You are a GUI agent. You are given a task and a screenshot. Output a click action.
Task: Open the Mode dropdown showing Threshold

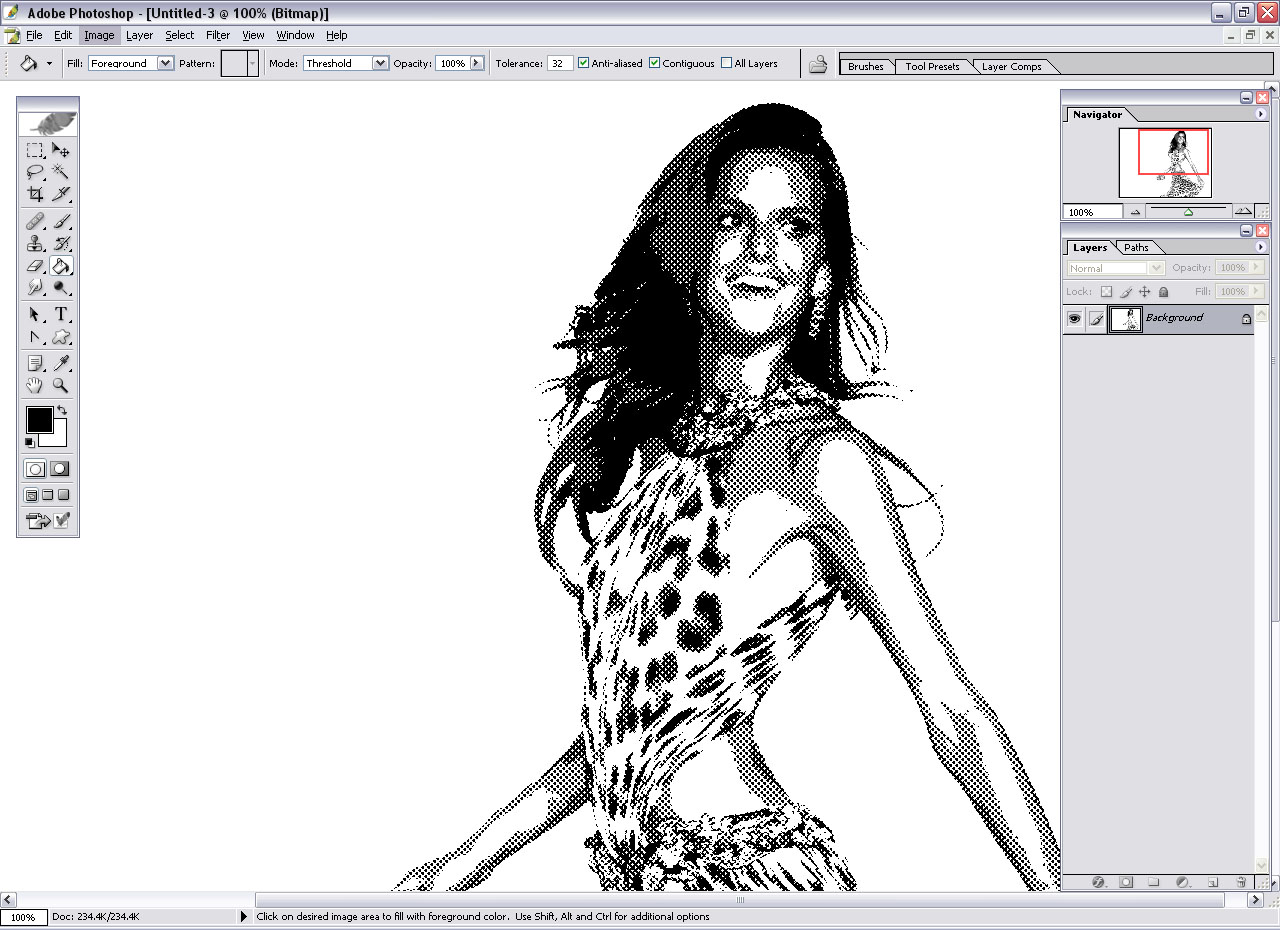[x=380, y=63]
